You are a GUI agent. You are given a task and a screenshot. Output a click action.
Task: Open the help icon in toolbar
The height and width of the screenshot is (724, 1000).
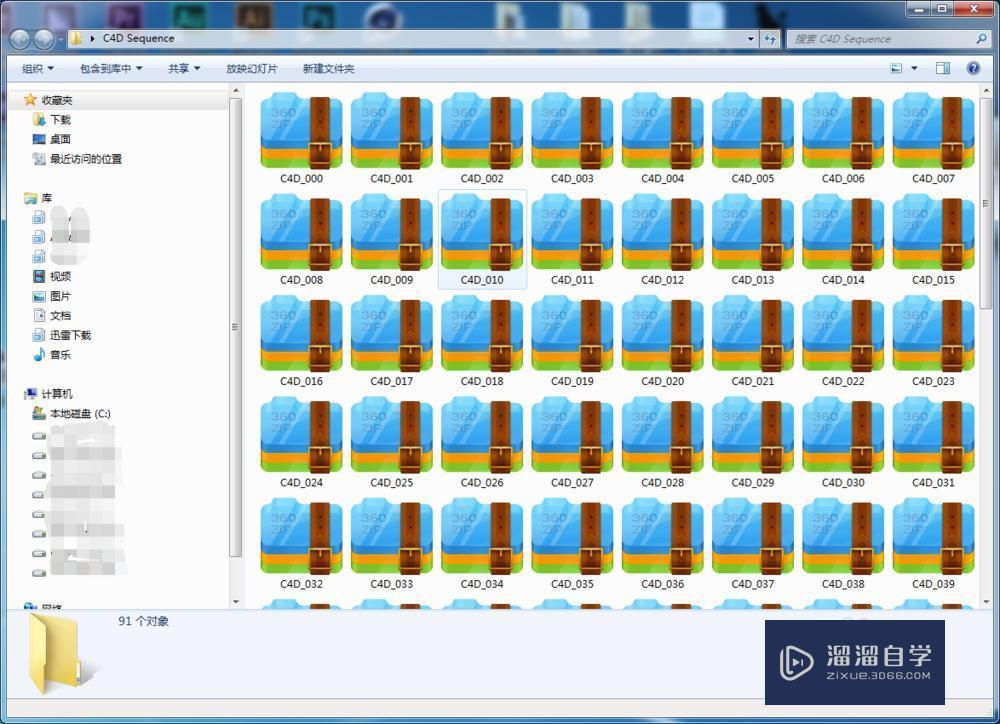point(973,68)
